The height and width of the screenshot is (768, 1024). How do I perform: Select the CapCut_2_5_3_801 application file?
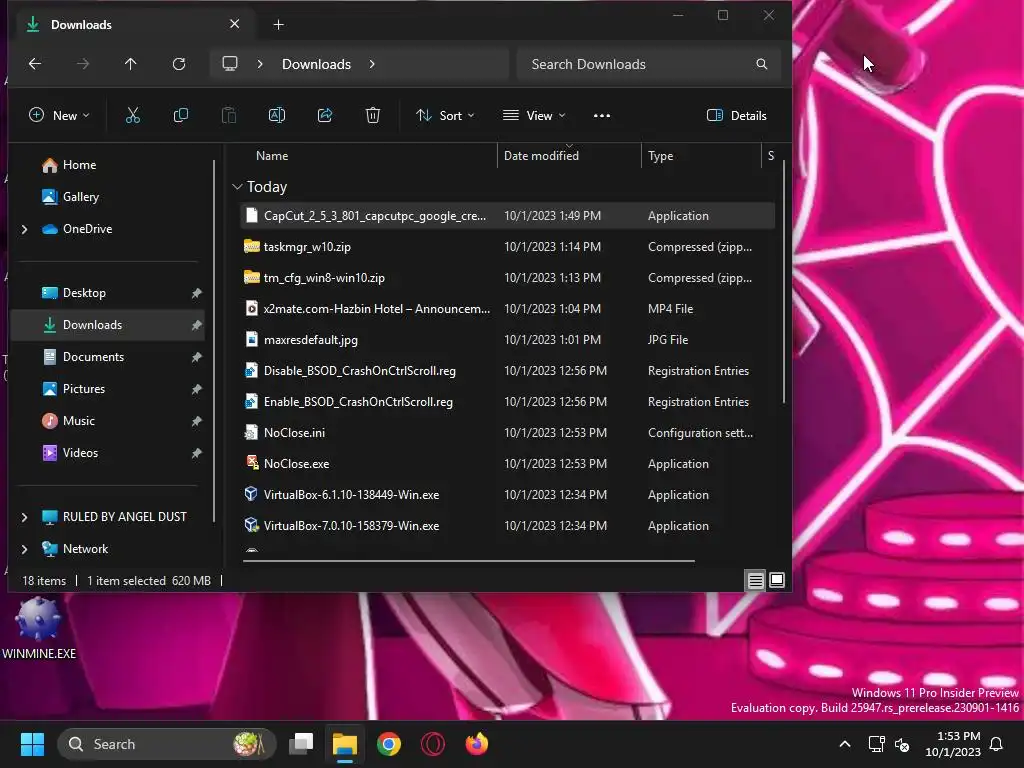click(x=508, y=216)
